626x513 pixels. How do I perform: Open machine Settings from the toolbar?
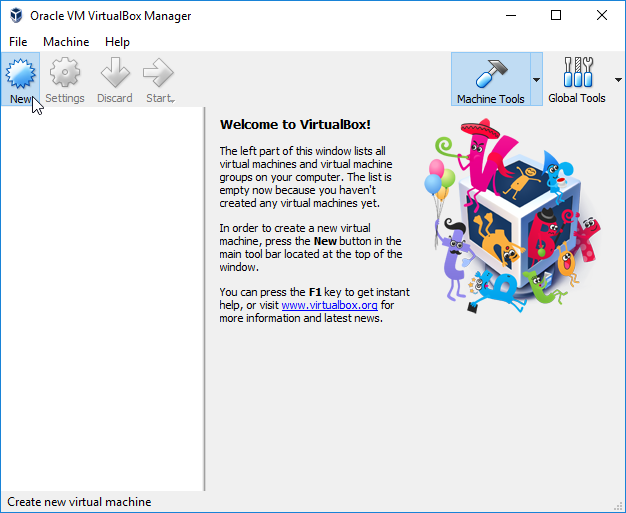(65, 74)
